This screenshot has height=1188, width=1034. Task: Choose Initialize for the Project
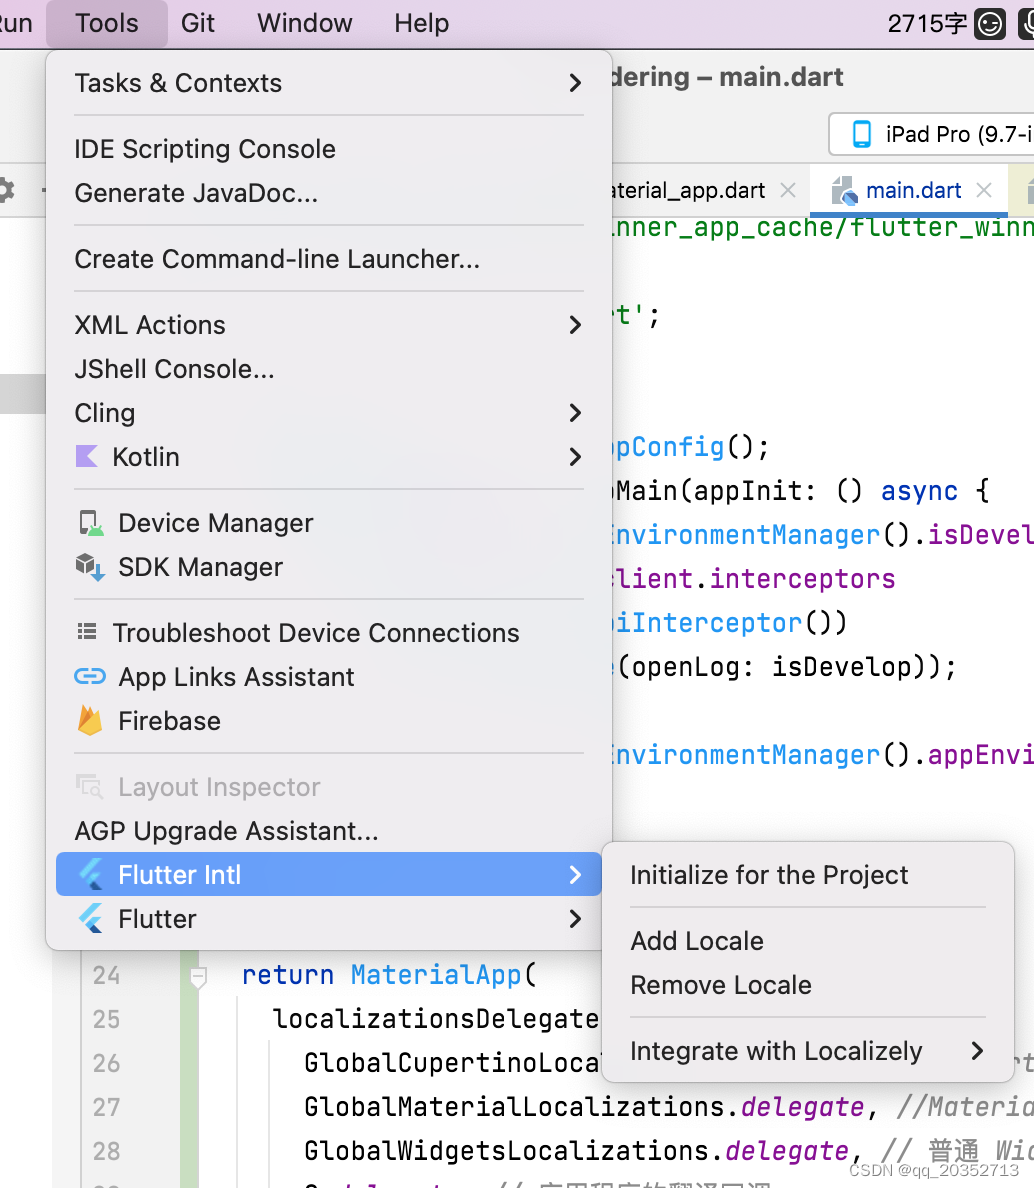tap(767, 875)
